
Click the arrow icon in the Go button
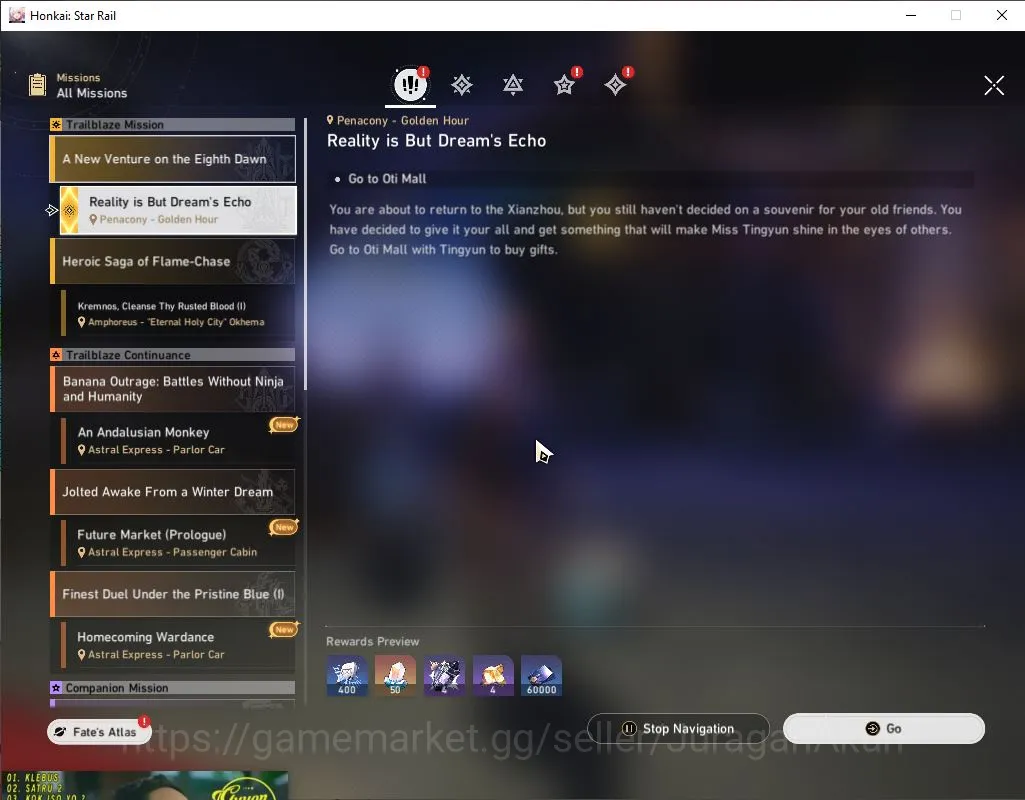872,729
